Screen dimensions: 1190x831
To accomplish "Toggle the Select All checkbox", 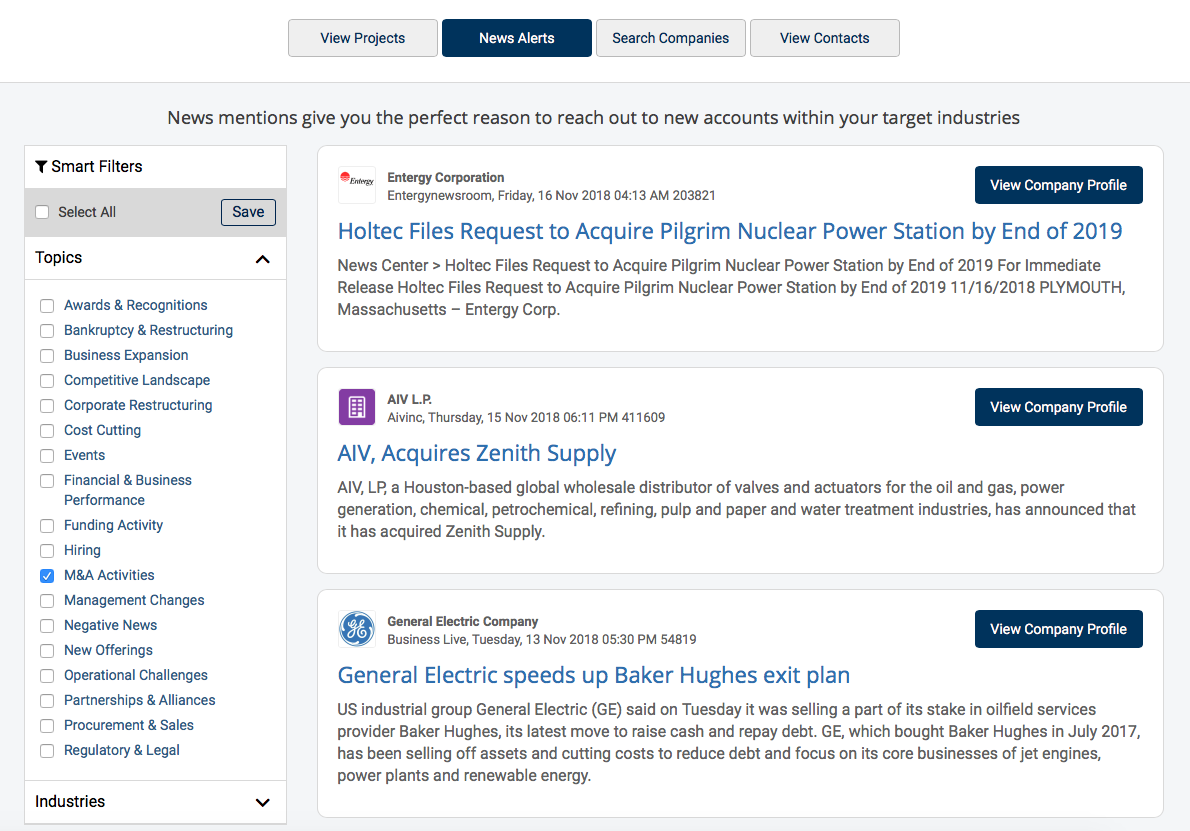I will (x=42, y=212).
